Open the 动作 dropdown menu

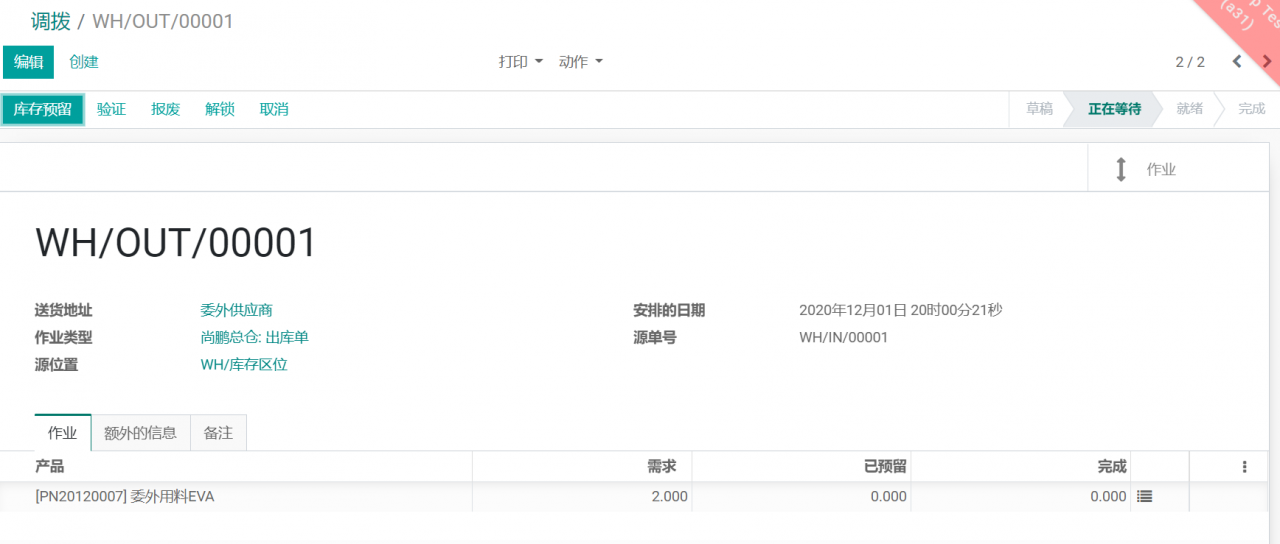(581, 62)
